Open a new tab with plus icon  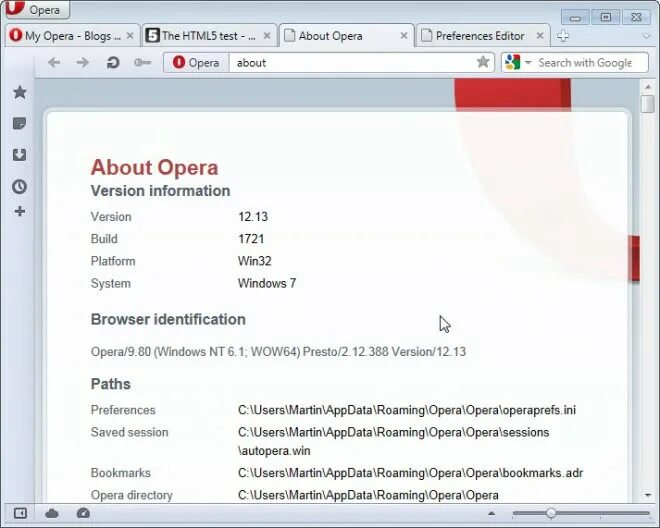pos(563,36)
